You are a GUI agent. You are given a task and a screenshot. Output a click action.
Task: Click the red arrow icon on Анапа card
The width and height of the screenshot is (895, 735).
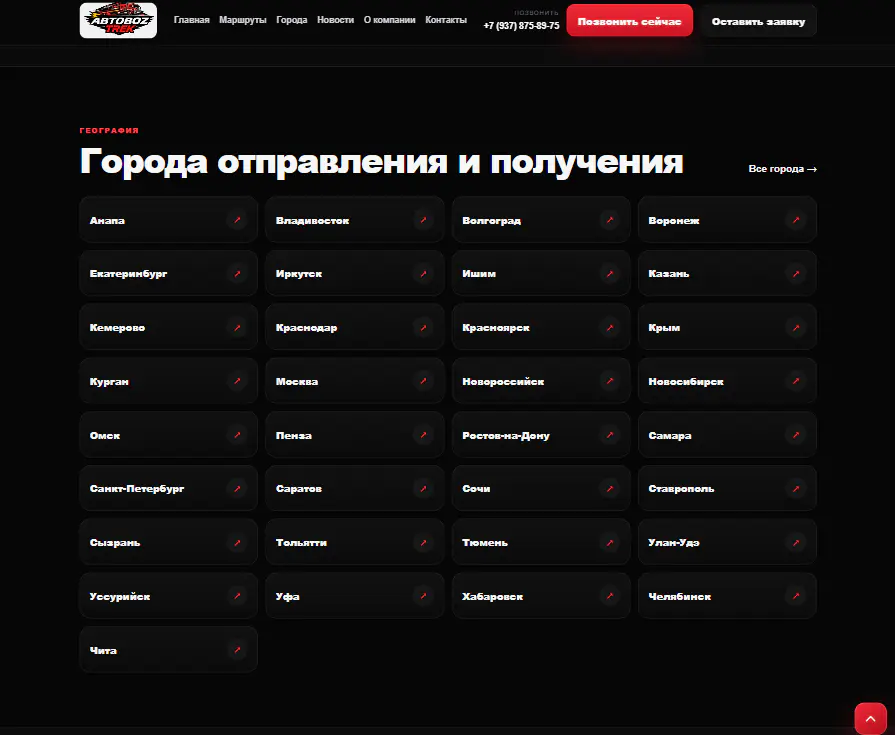point(237,220)
